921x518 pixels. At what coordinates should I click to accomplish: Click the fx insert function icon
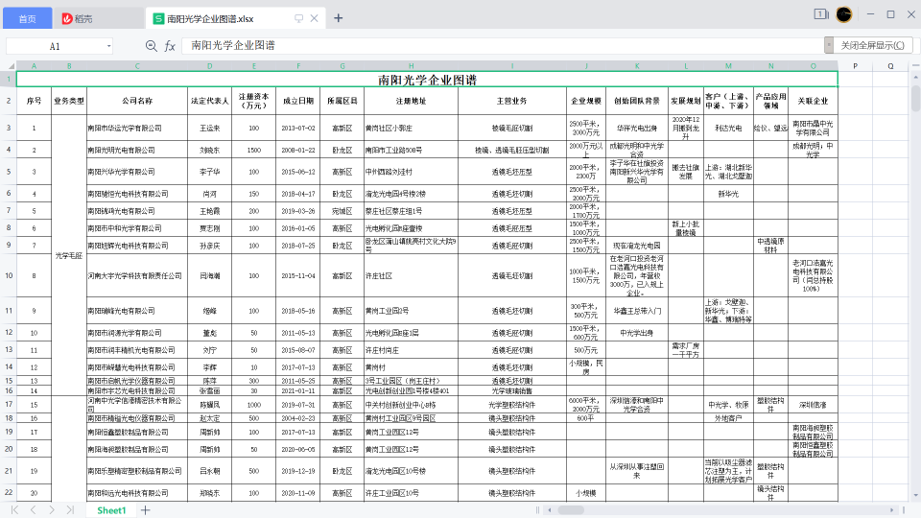coord(170,46)
